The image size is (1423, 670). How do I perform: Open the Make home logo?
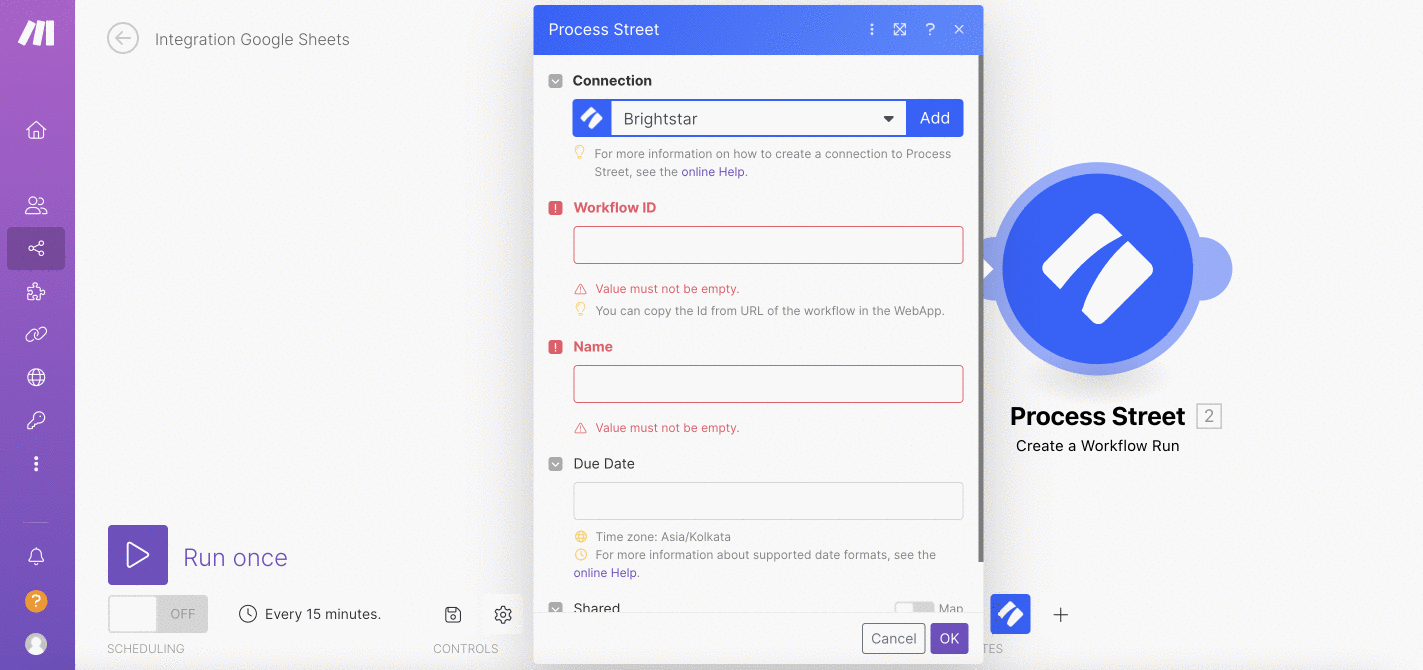37,33
